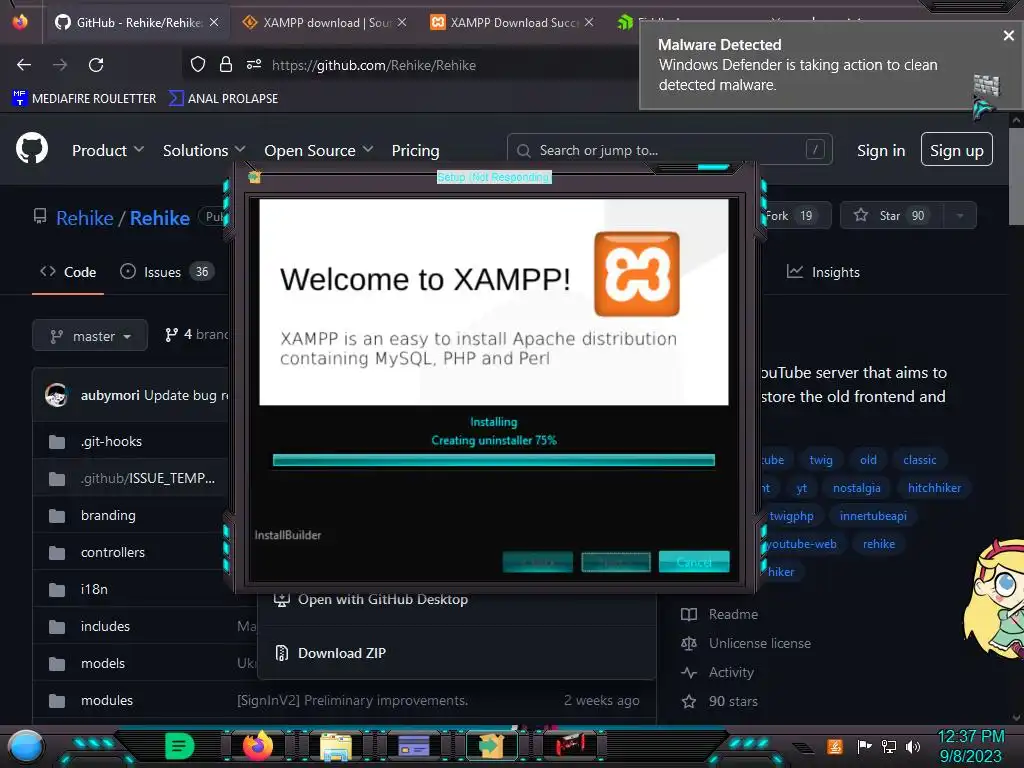Open the innertubeapi topic tag
Screen dimensions: 1024x768
[873, 516]
